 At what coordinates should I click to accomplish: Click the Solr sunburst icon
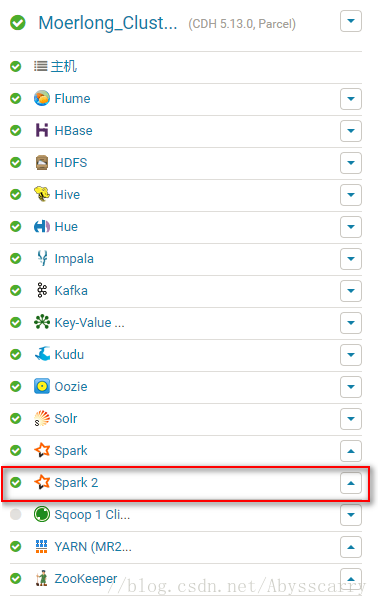pyautogui.click(x=42, y=418)
